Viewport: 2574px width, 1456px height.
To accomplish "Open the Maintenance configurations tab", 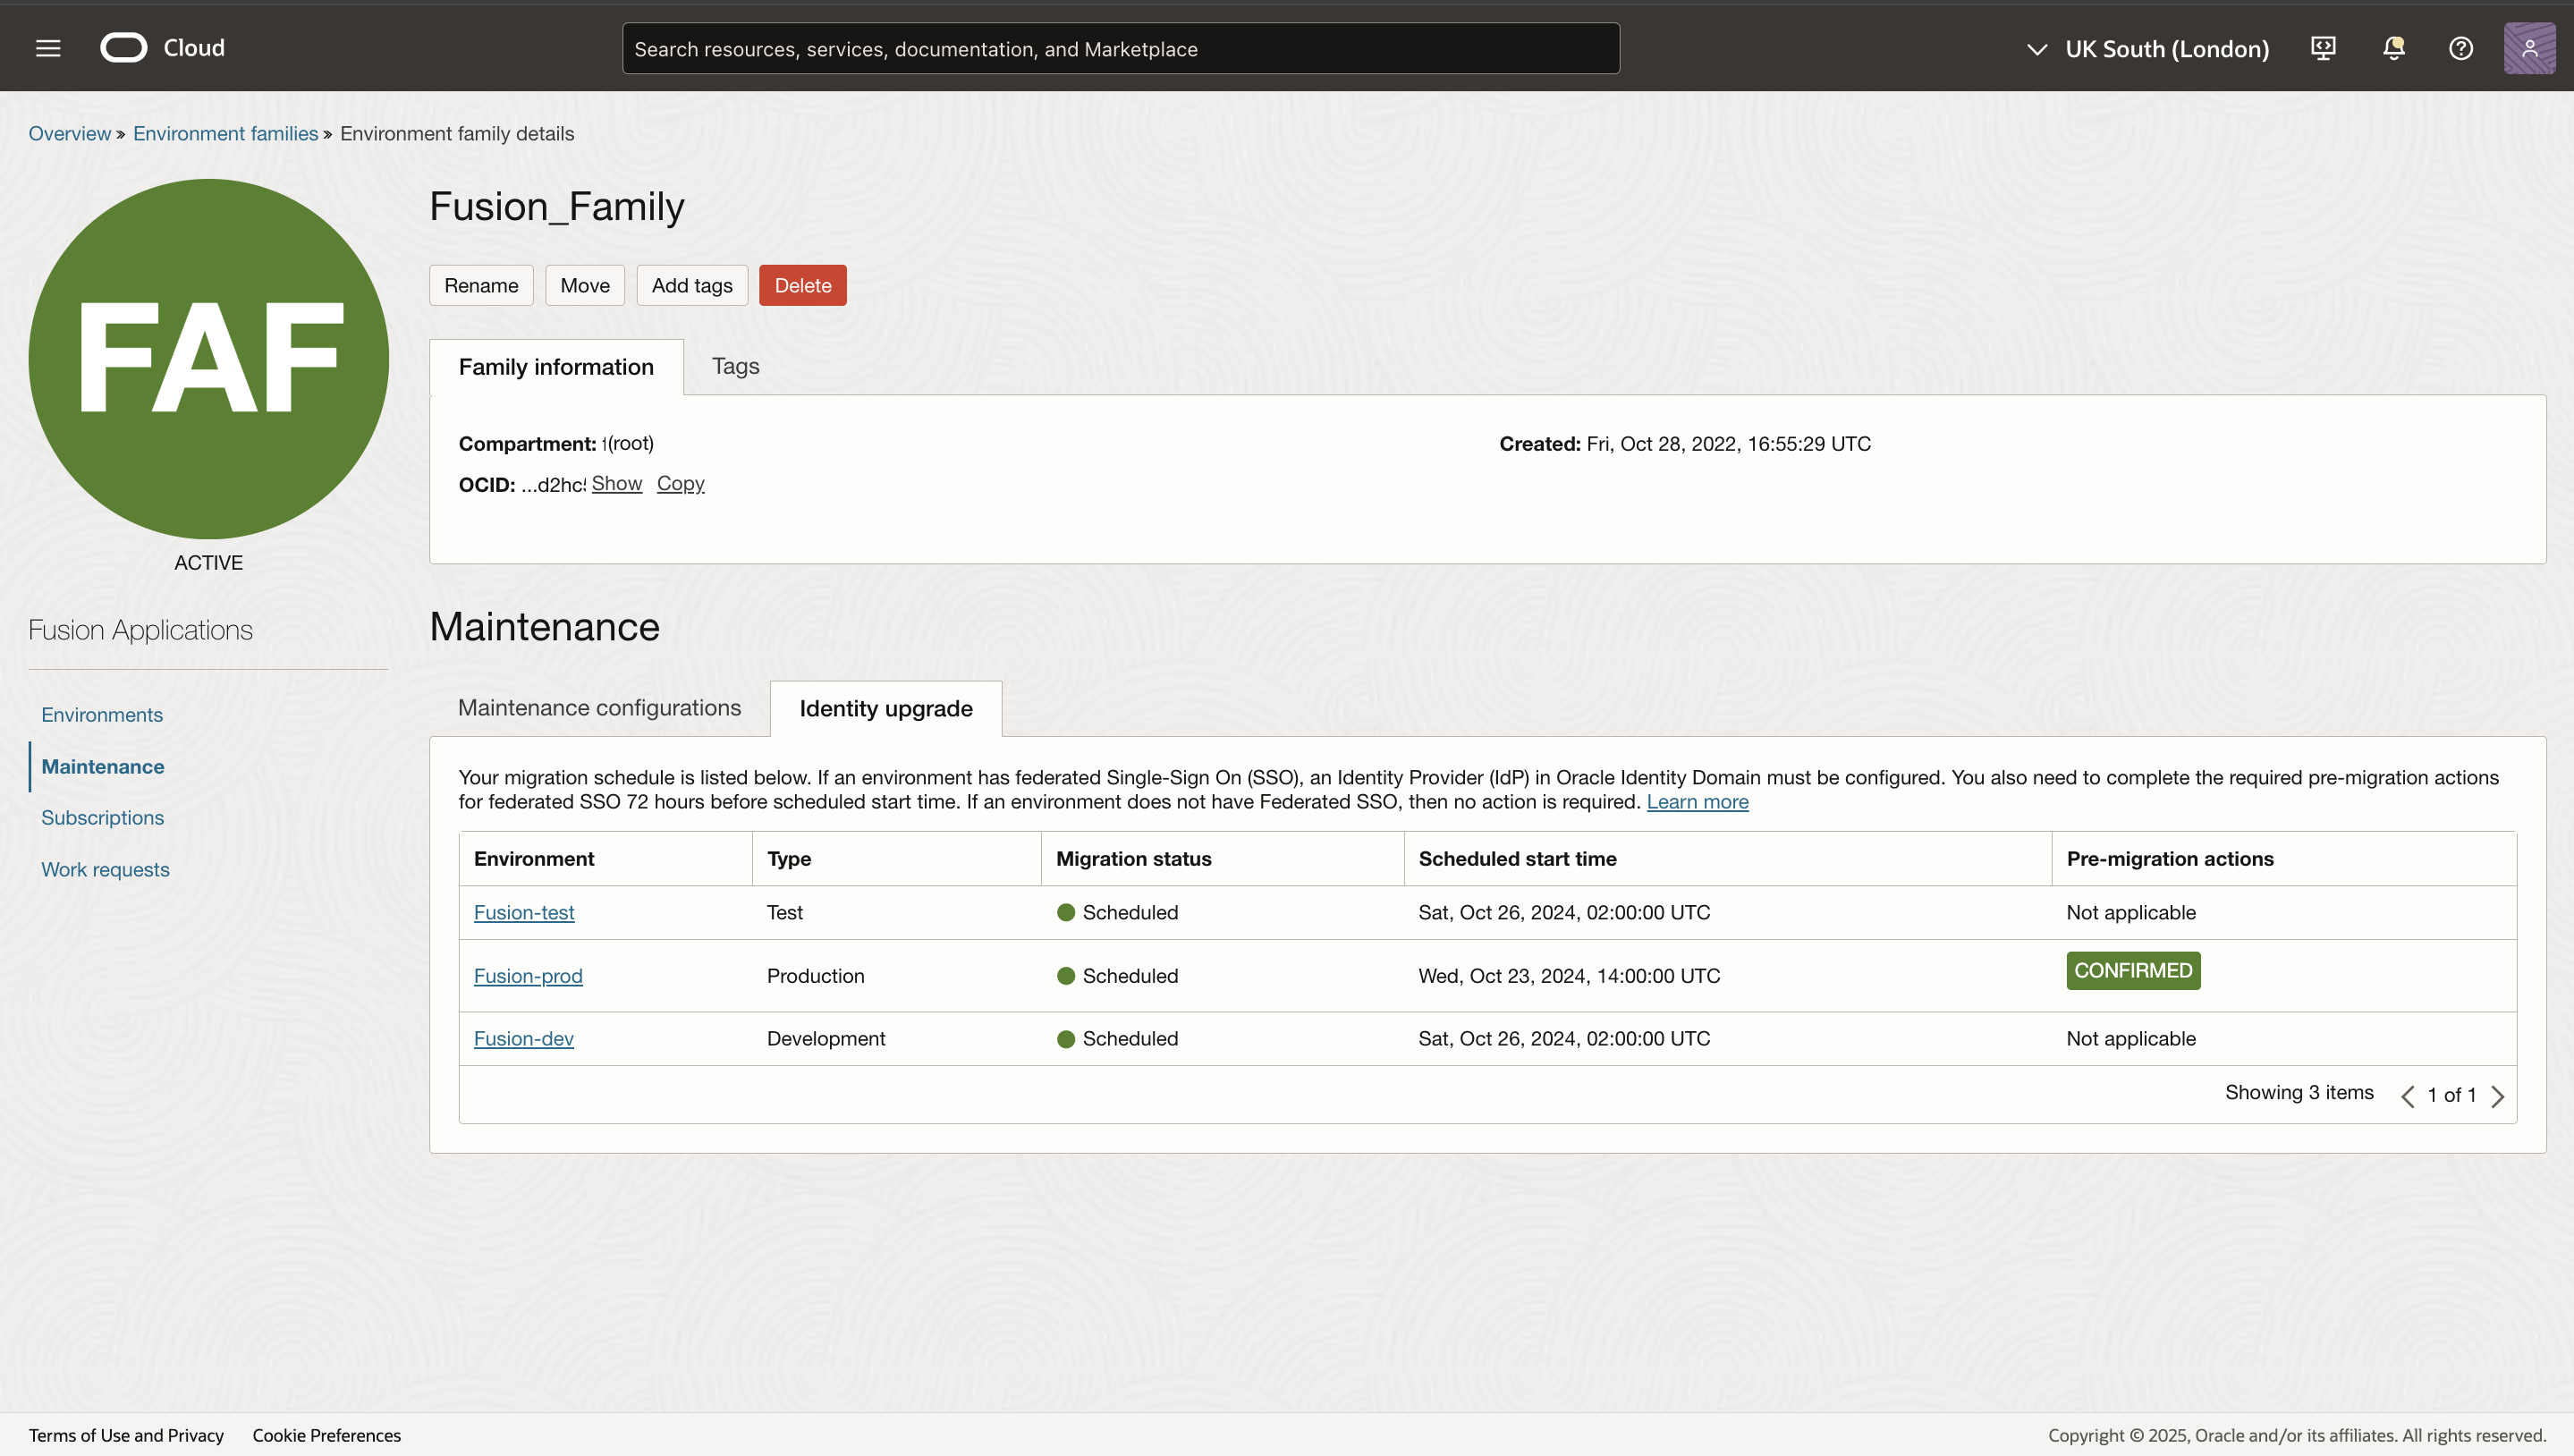I will click(x=599, y=708).
